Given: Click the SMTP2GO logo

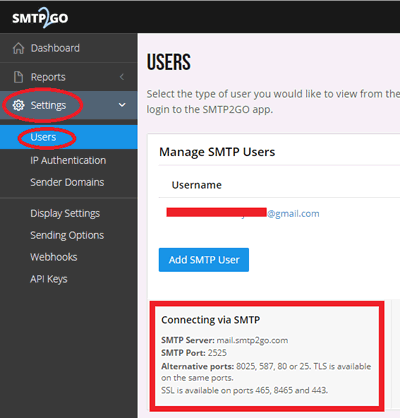Looking at the screenshot, I should [40, 18].
